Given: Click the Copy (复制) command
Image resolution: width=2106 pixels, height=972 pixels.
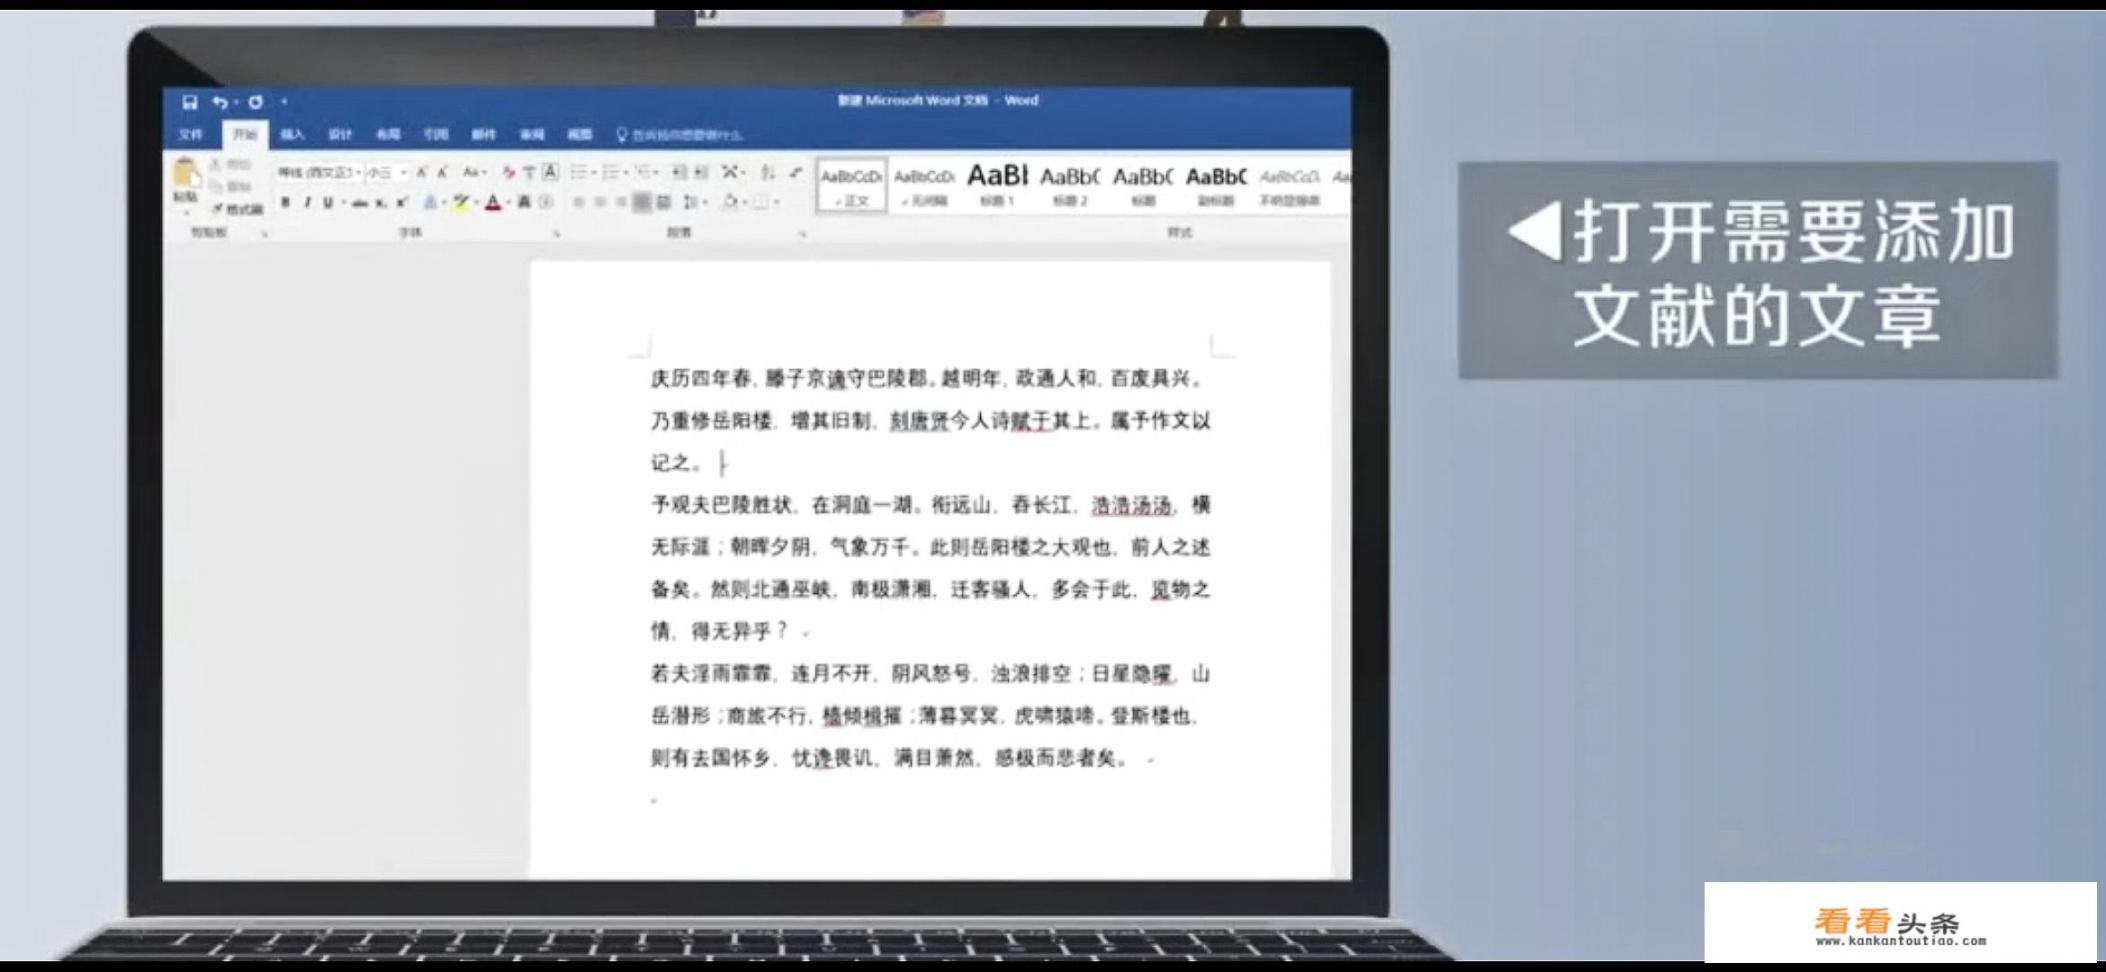Looking at the screenshot, I should coord(230,186).
